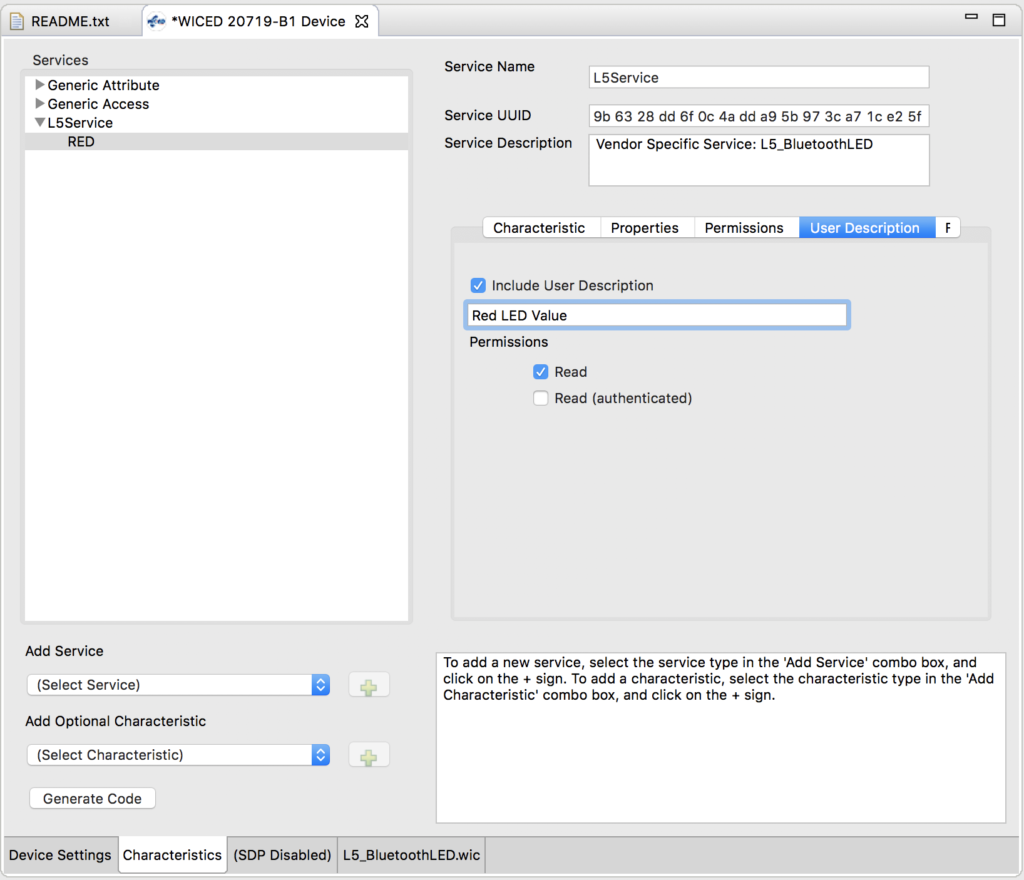
Task: Select the User Description tab
Action: pyautogui.click(x=865, y=228)
